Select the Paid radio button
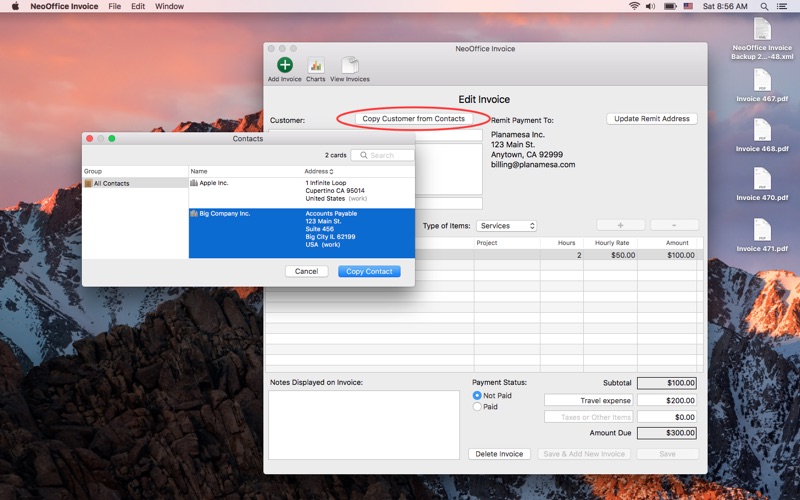Image resolution: width=800 pixels, height=500 pixels. [477, 407]
